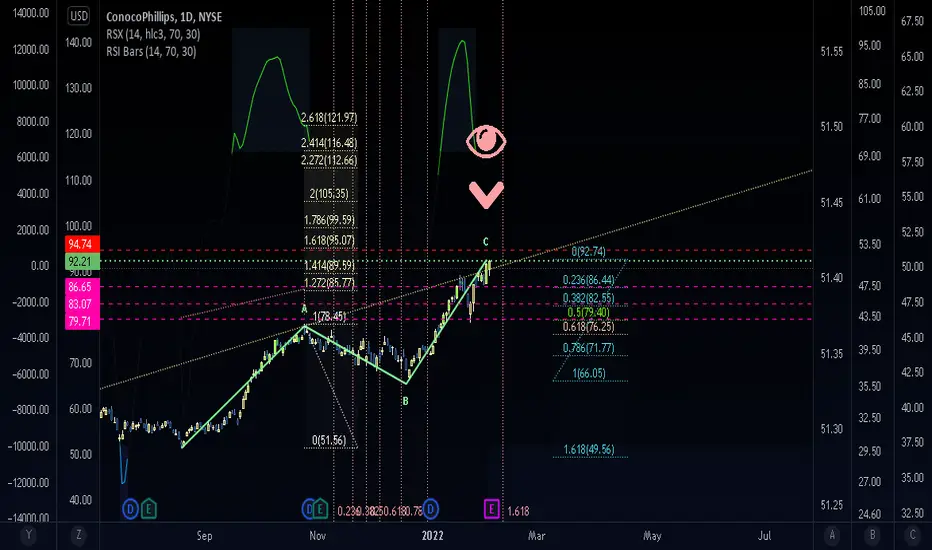Click Fib retracement label 0.382(82.55)
The height and width of the screenshot is (550, 932).
[x=588, y=298]
